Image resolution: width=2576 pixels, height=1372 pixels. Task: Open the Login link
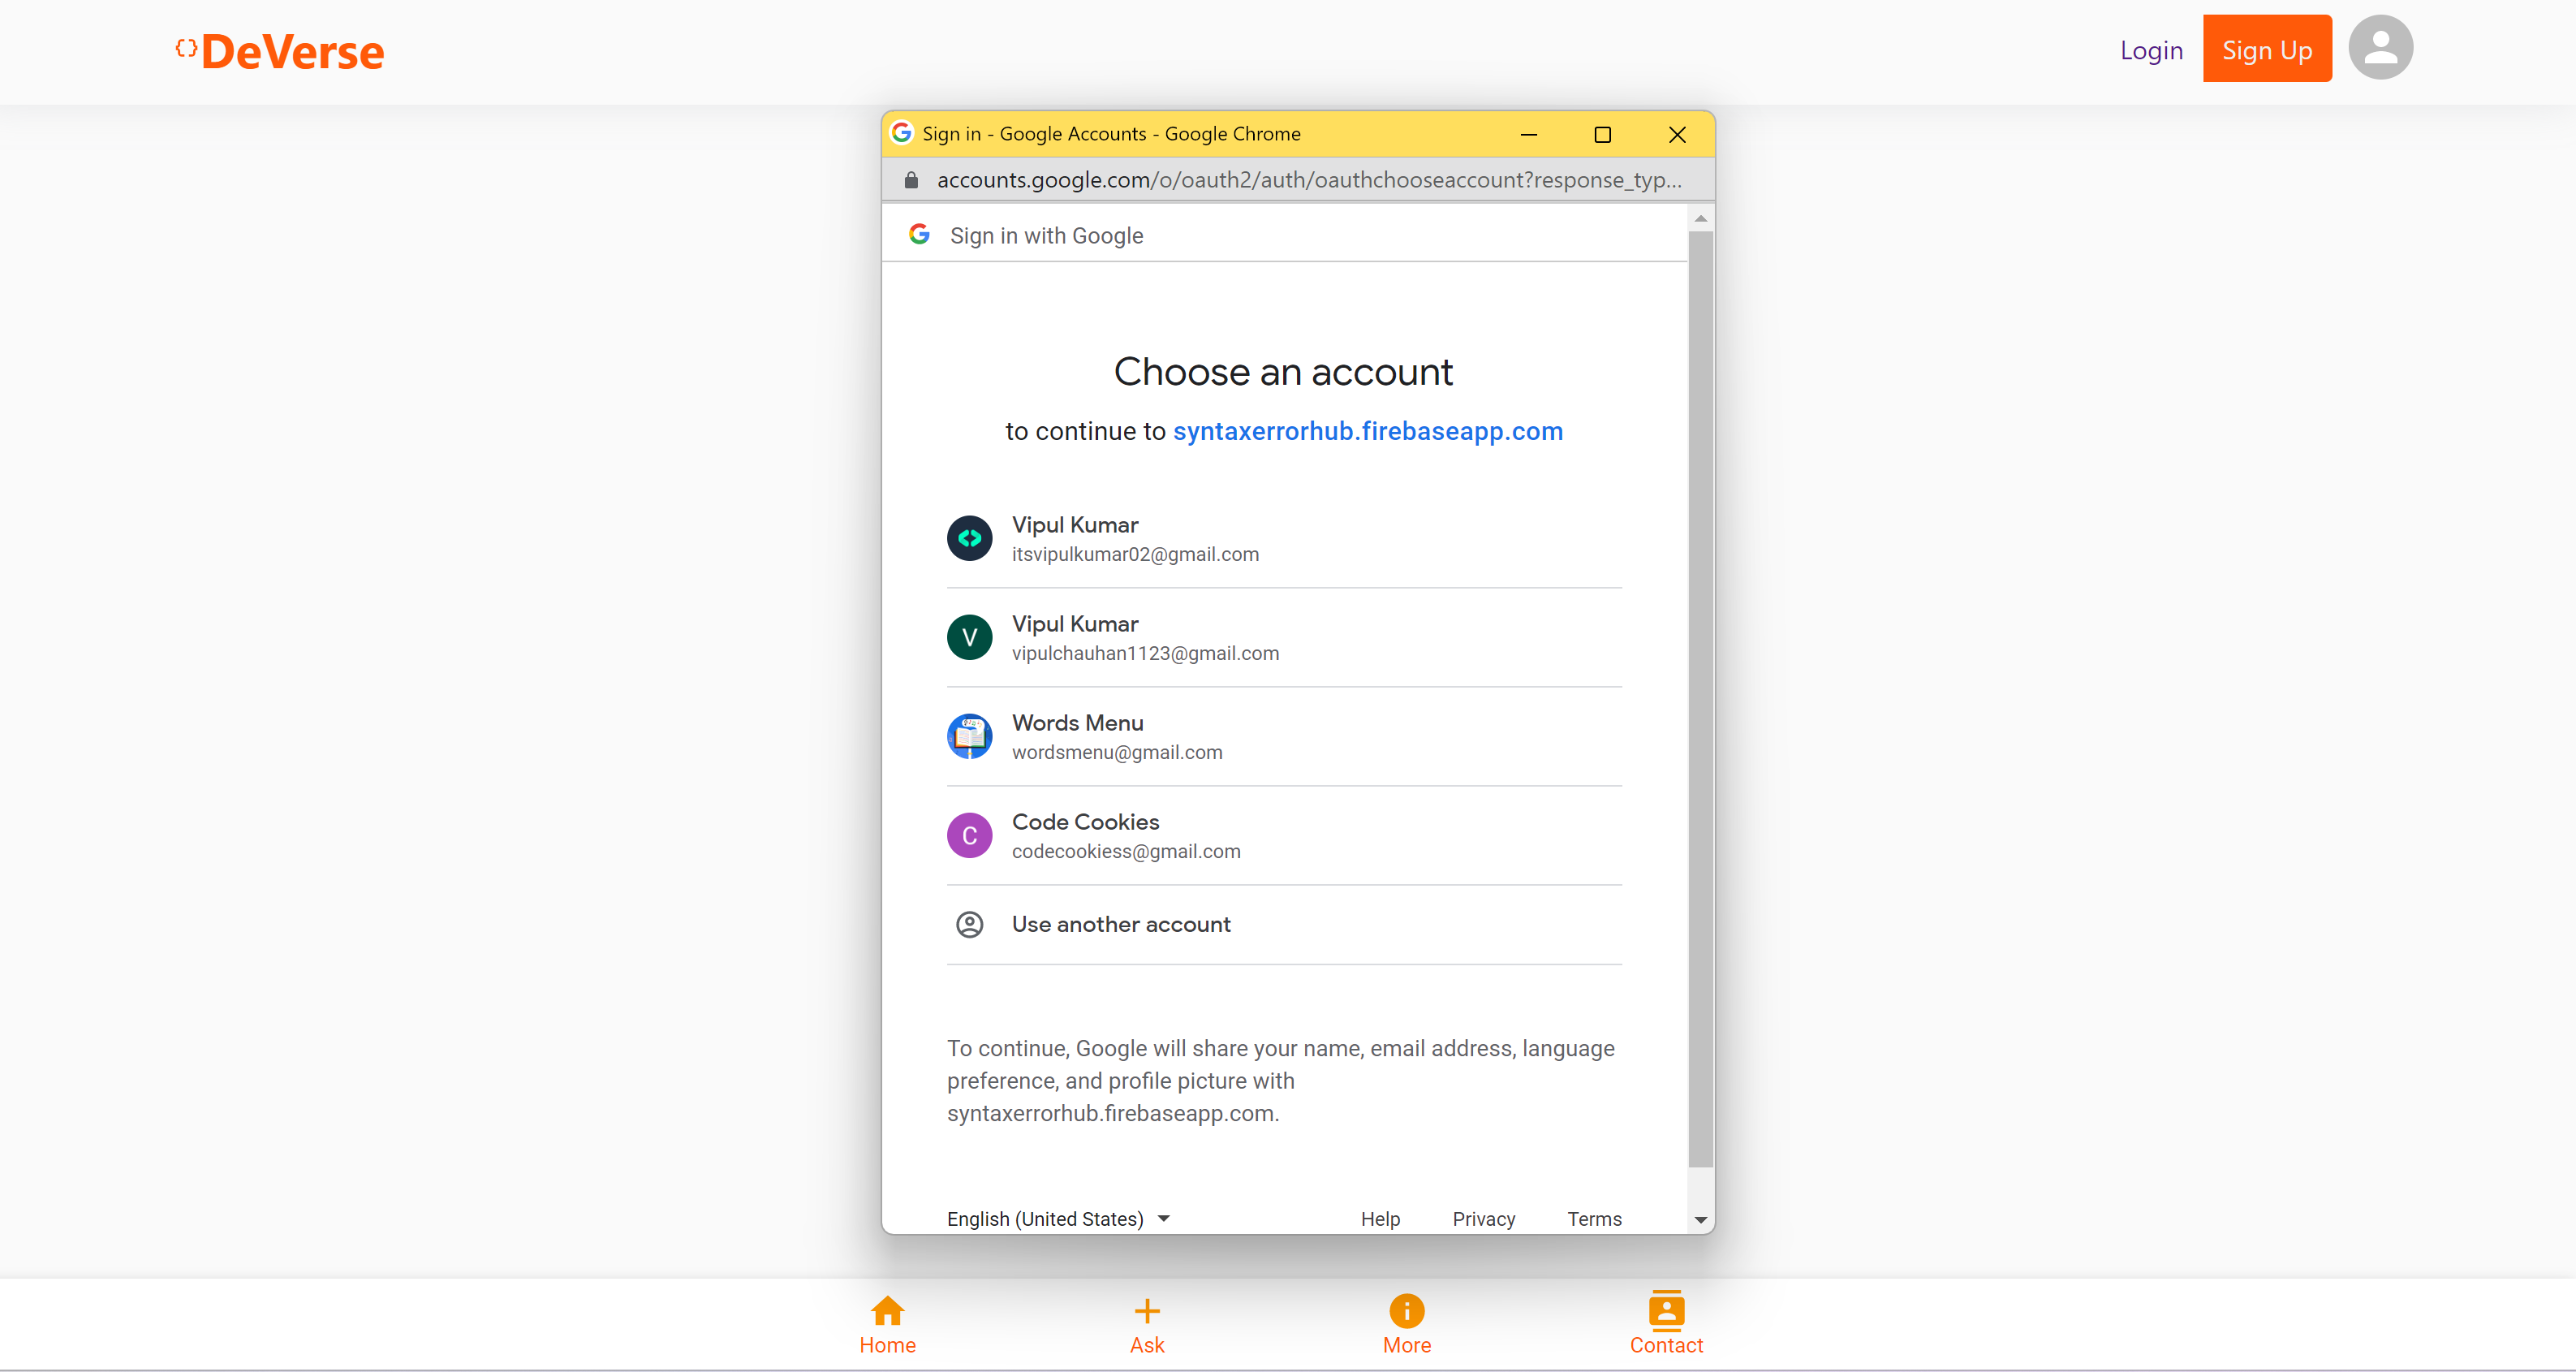[x=2151, y=50]
